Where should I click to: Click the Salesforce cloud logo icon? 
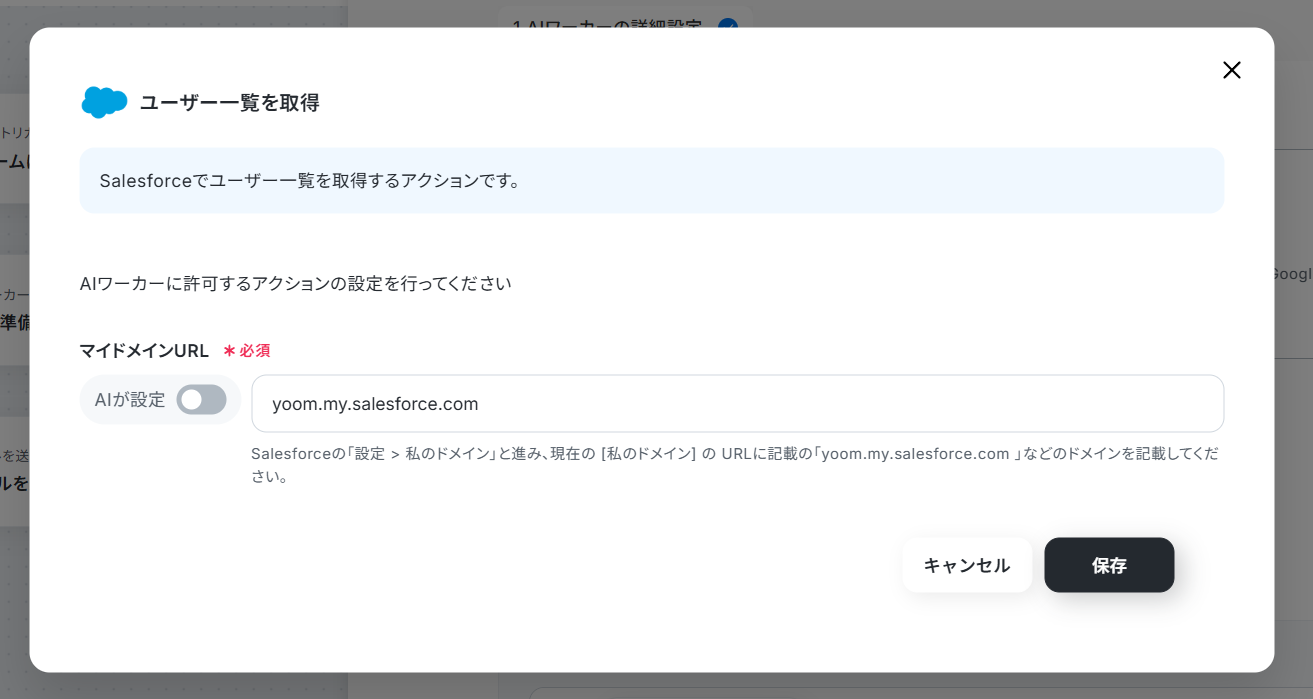tap(104, 102)
